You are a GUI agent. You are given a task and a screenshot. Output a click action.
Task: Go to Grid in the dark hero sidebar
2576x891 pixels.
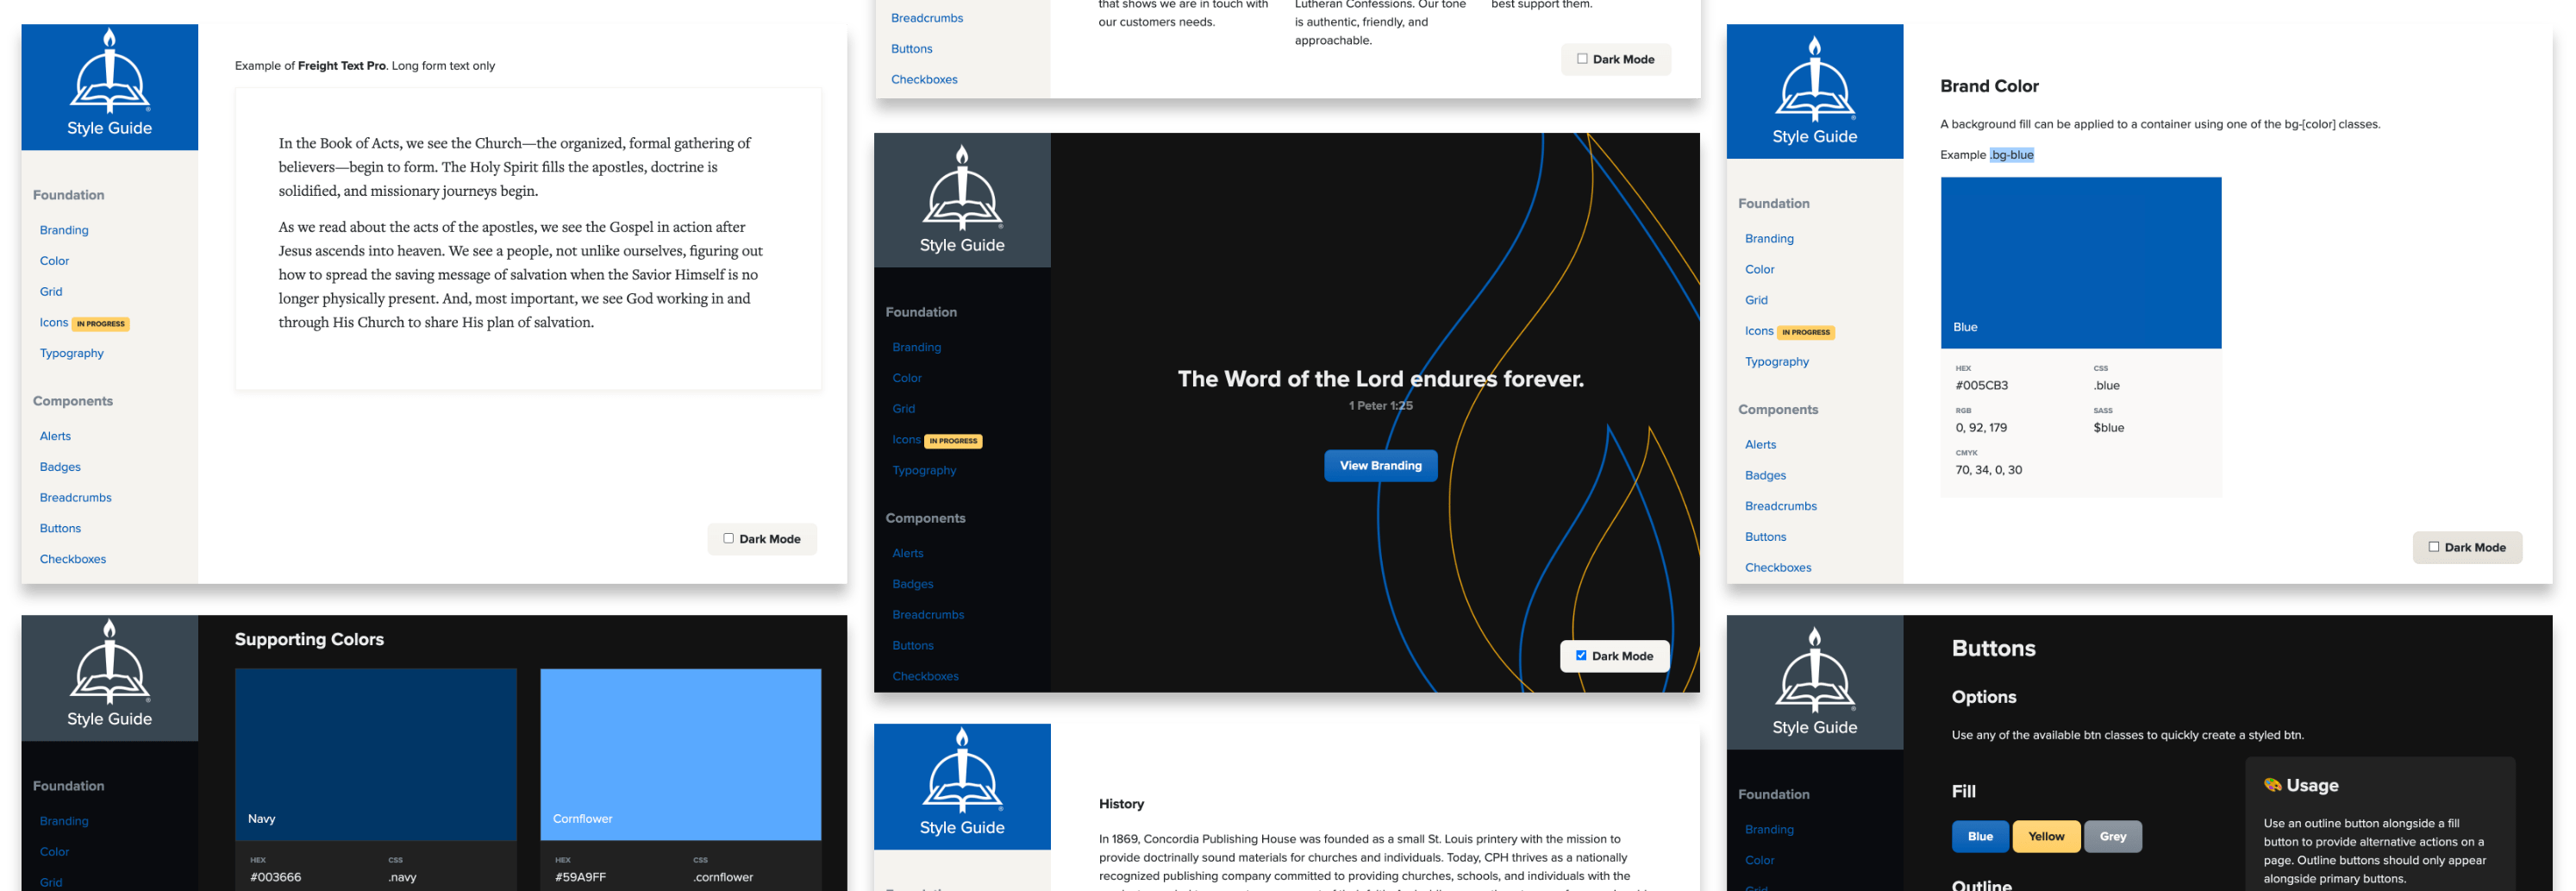(904, 409)
